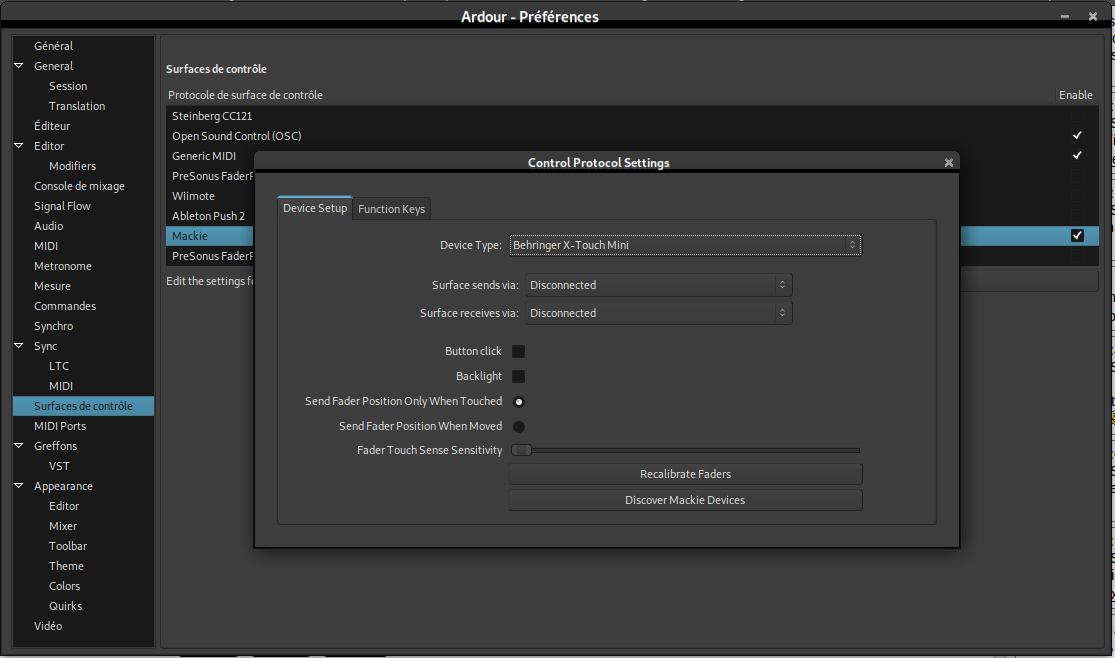Image resolution: width=1115 pixels, height=658 pixels.
Task: Open Commandes preferences page
Action: [x=65, y=306]
